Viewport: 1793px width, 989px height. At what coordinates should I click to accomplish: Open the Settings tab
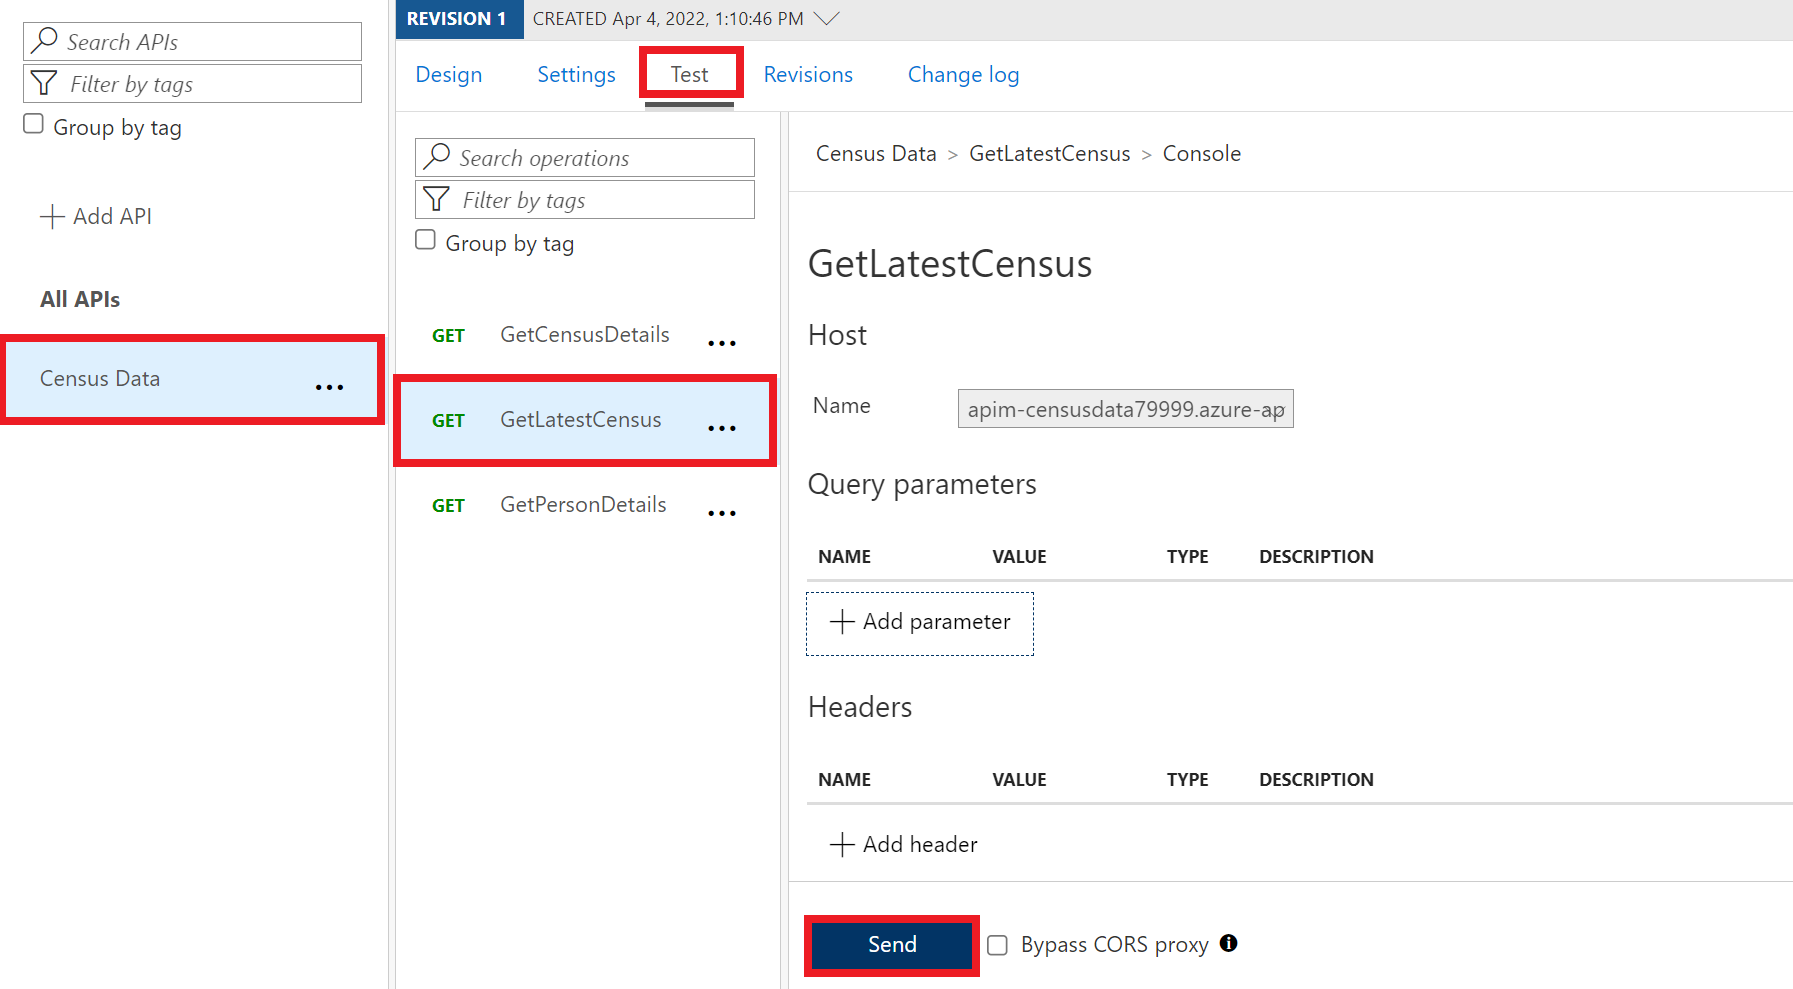click(x=576, y=75)
